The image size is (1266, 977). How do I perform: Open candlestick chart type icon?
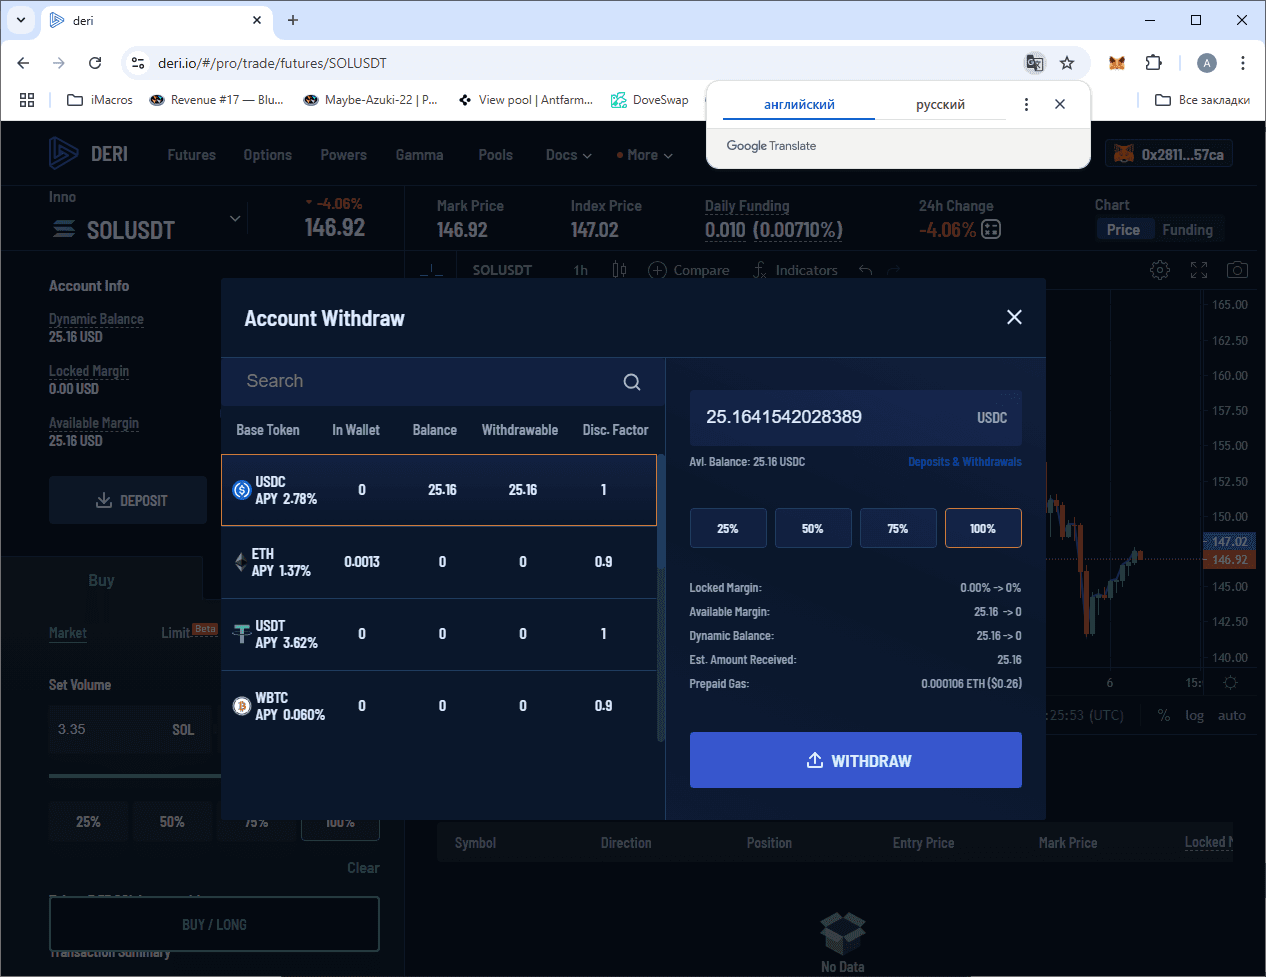pyautogui.click(x=619, y=270)
